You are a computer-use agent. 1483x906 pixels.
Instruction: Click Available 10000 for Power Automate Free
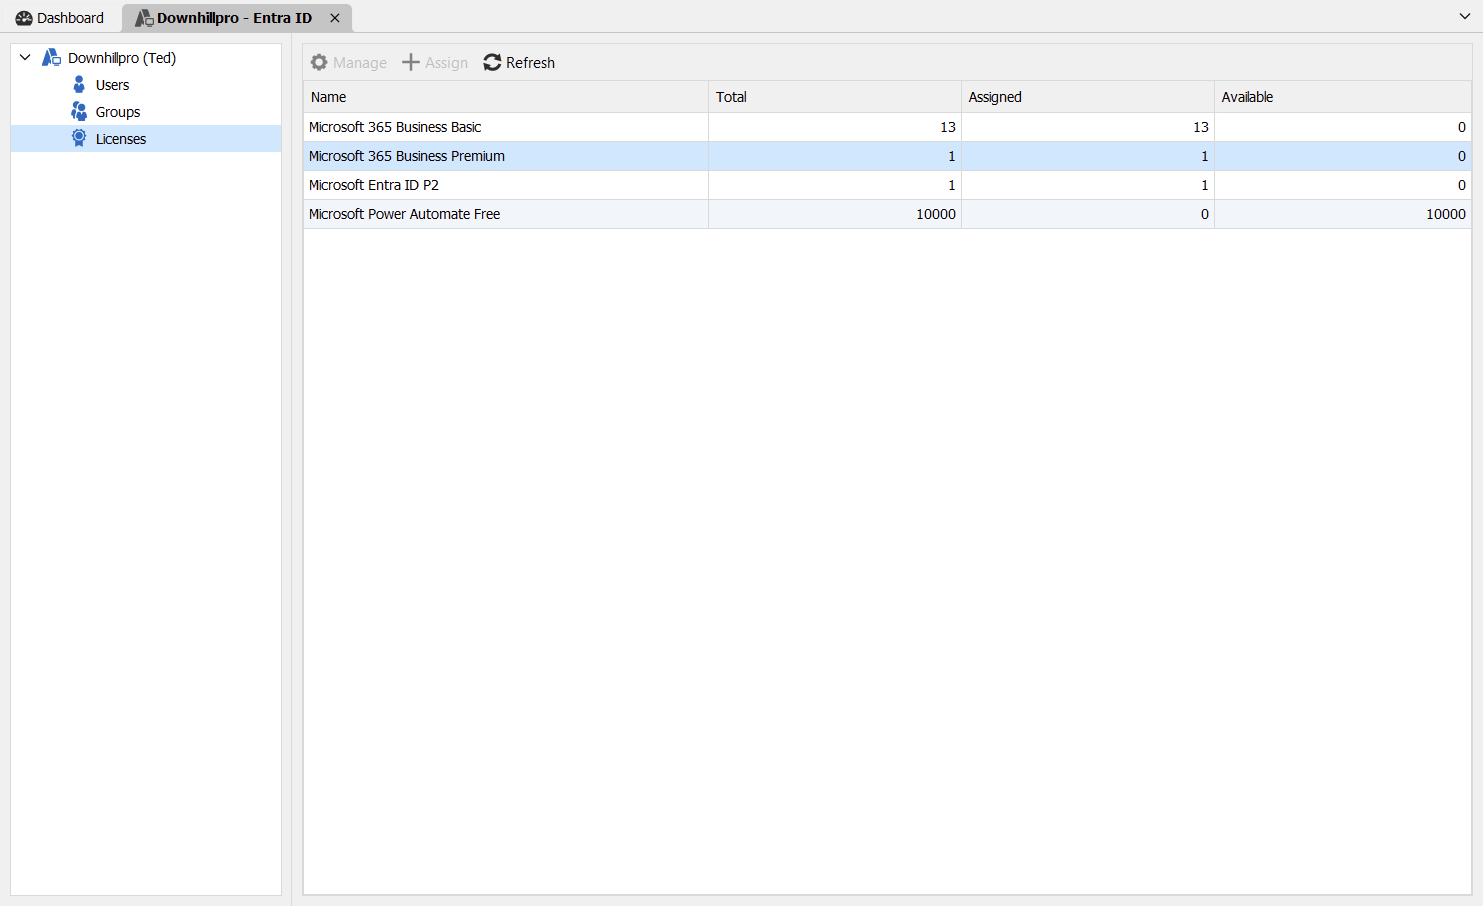coord(1446,214)
